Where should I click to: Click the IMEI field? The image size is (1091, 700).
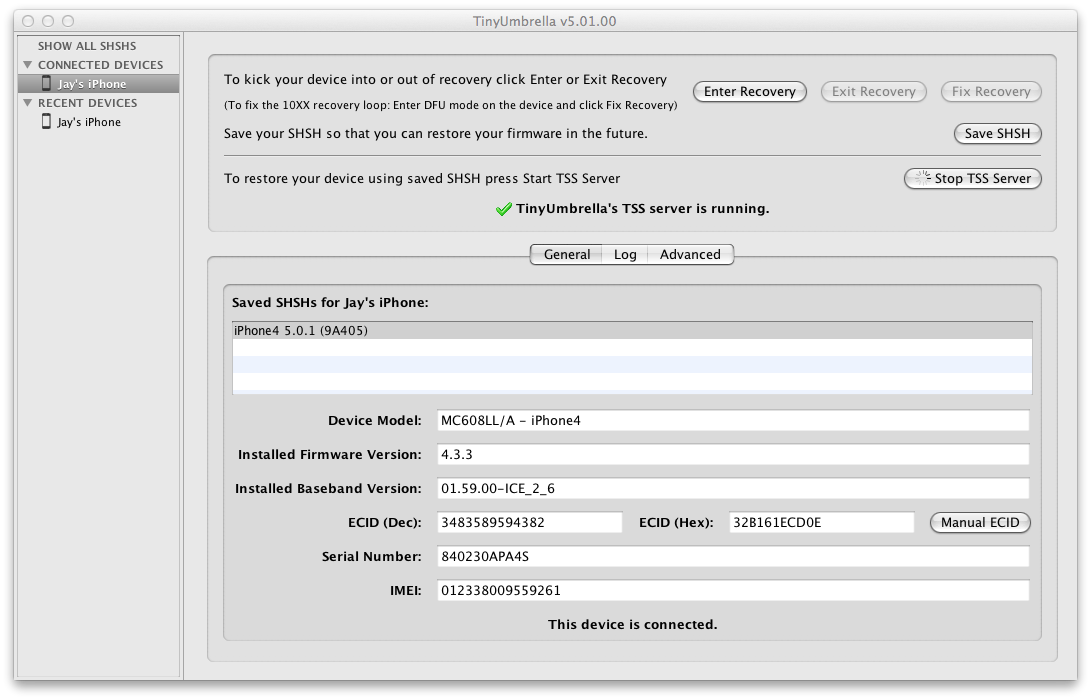coord(733,591)
